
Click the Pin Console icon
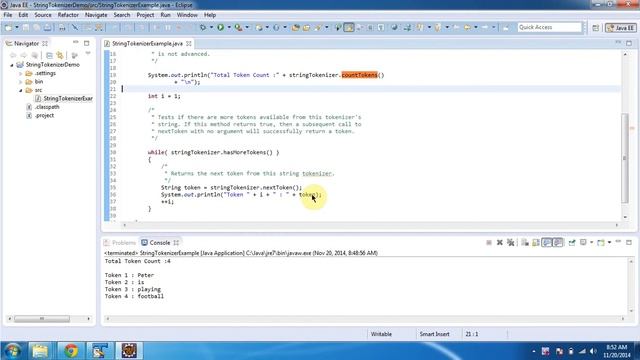point(572,242)
